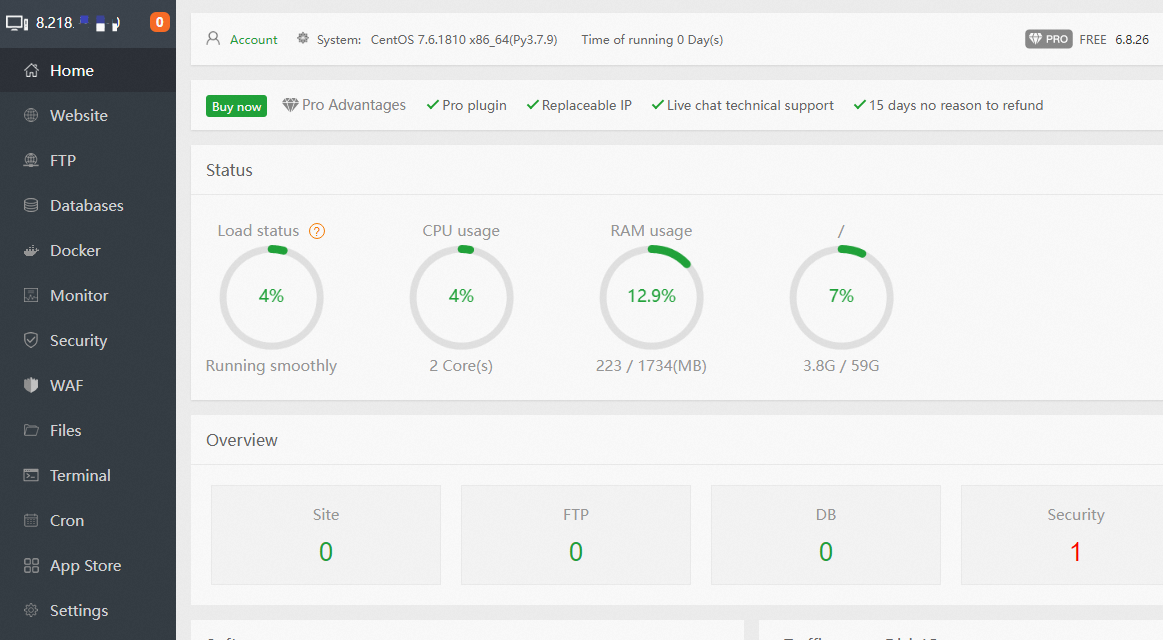Click the Live chat technical support label

click(750, 105)
